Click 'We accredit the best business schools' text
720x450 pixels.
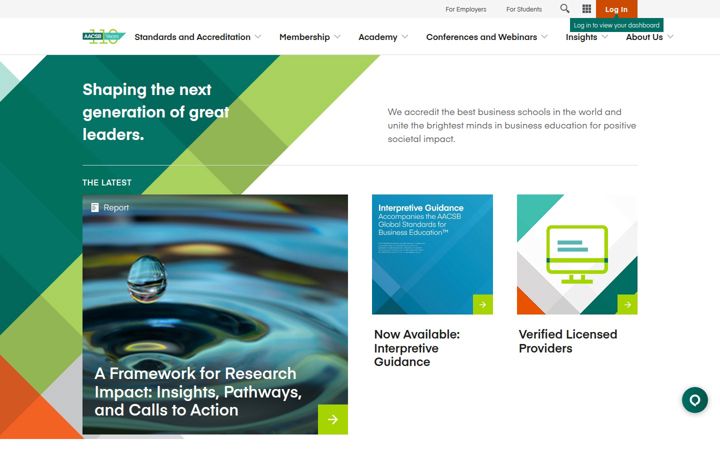(512, 125)
